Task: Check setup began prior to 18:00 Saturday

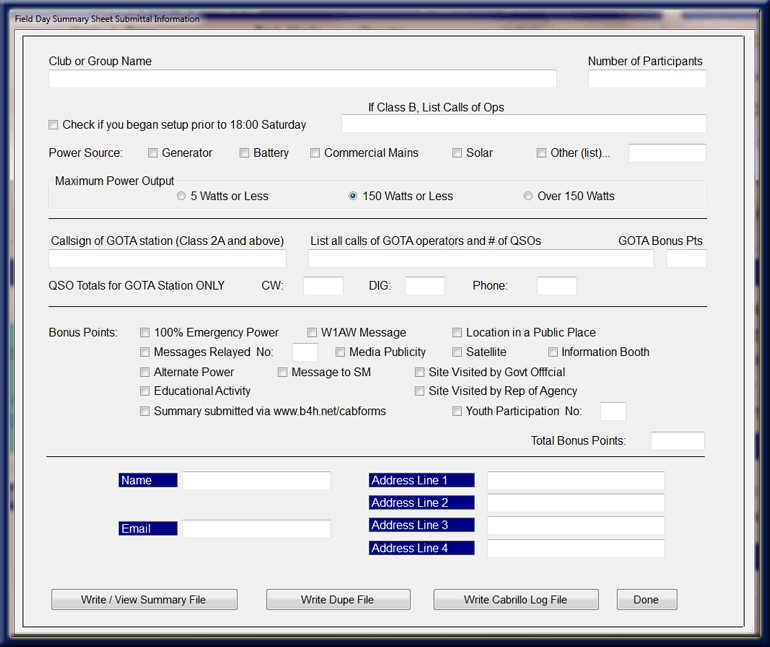Action: pyautogui.click(x=54, y=125)
